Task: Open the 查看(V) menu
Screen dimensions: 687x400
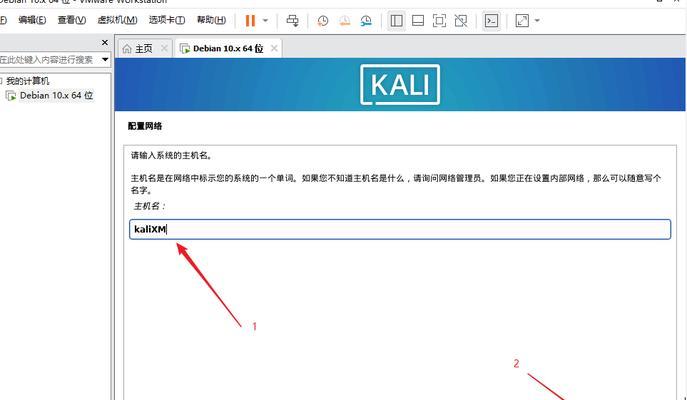Action: pyautogui.click(x=72, y=20)
